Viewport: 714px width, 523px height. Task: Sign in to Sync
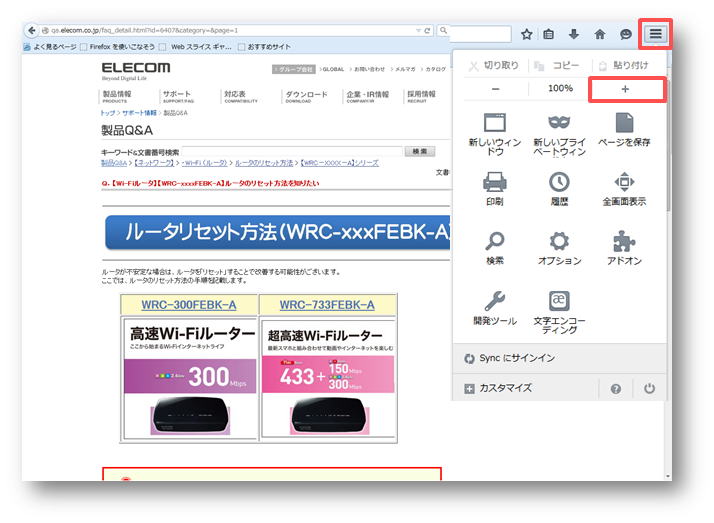click(559, 358)
